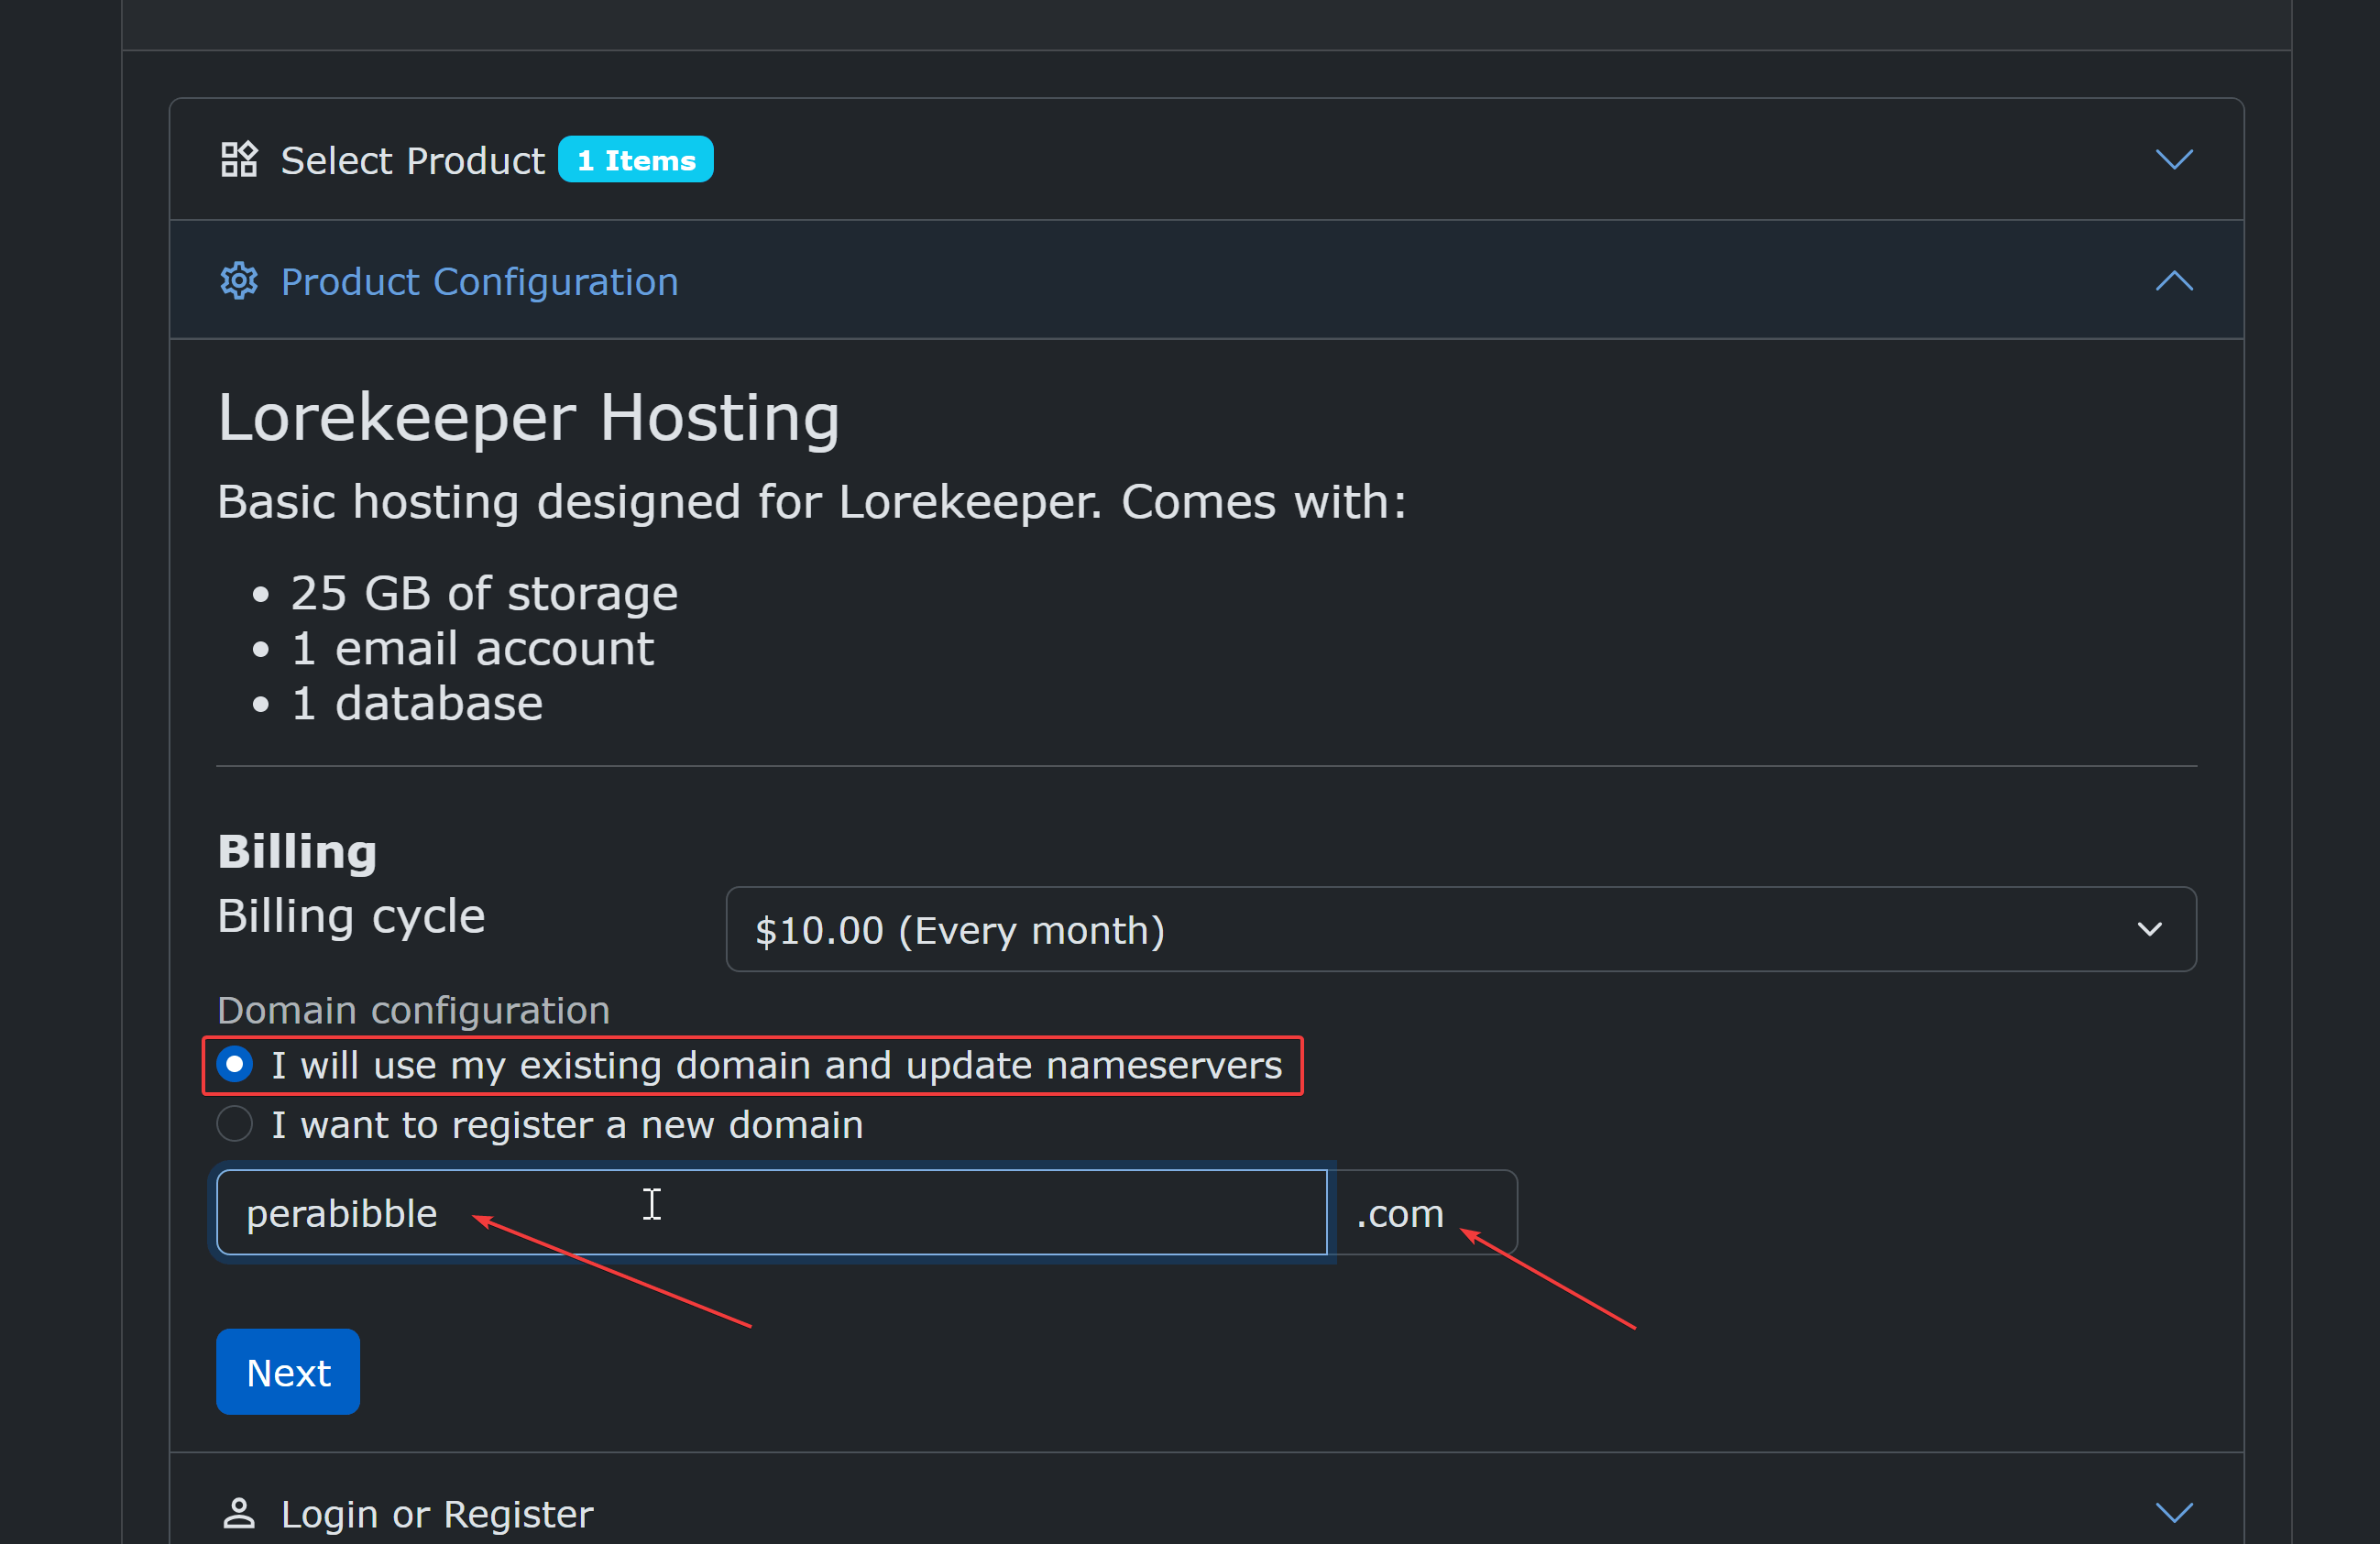Screen dimensions: 2380x1544
Task: Click the Product Configuration header text
Action: 479,282
